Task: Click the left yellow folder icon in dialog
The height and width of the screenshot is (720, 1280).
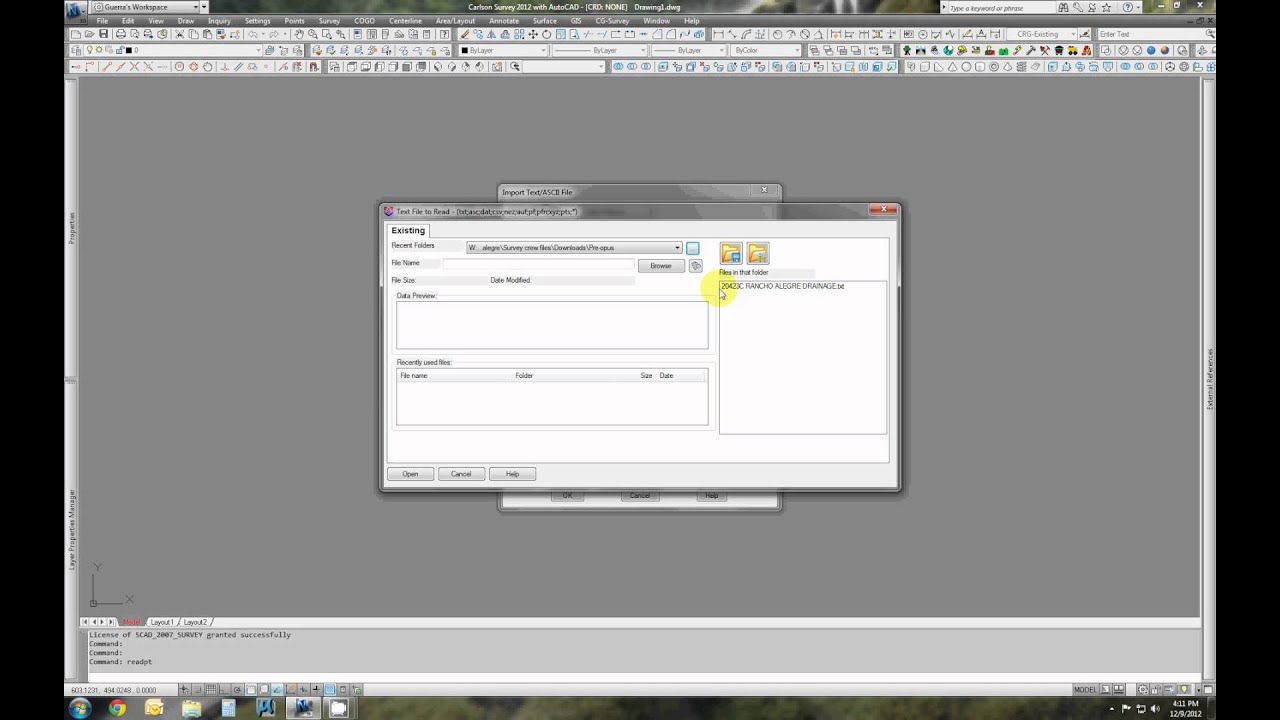Action: [x=731, y=253]
